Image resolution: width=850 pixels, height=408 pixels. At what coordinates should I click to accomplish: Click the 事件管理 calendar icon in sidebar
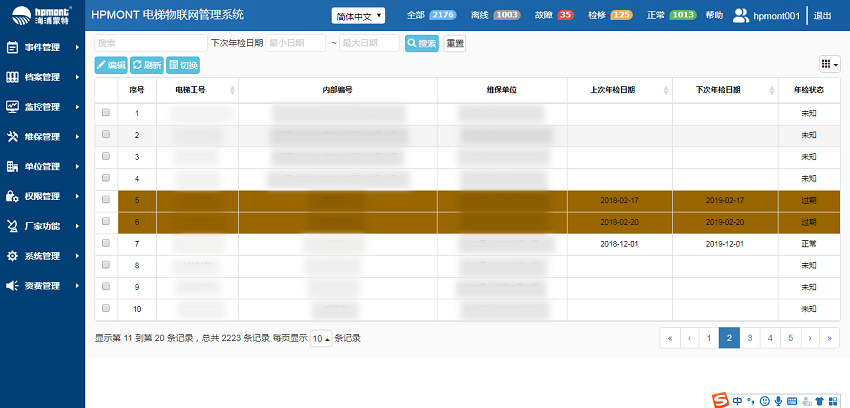click(13, 47)
